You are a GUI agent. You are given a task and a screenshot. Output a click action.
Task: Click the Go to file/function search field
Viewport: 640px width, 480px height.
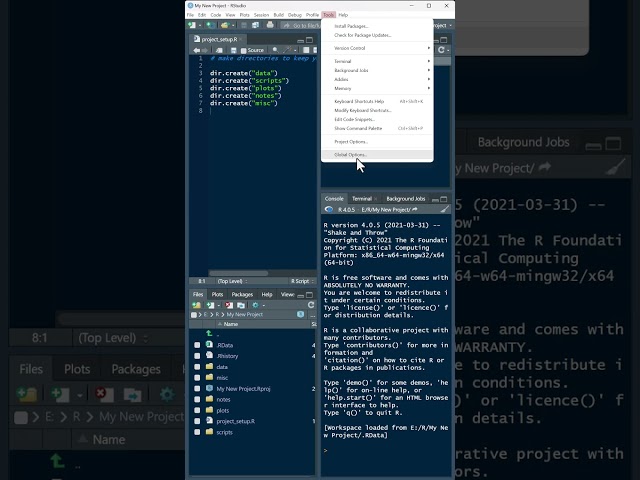(x=302, y=26)
